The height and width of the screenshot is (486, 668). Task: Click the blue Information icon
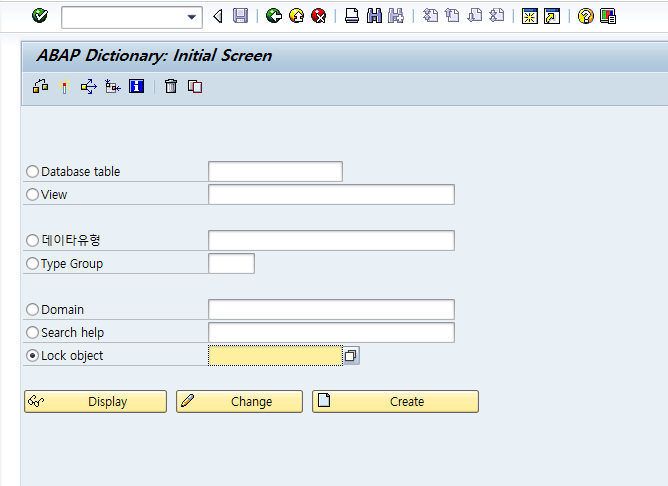136,86
